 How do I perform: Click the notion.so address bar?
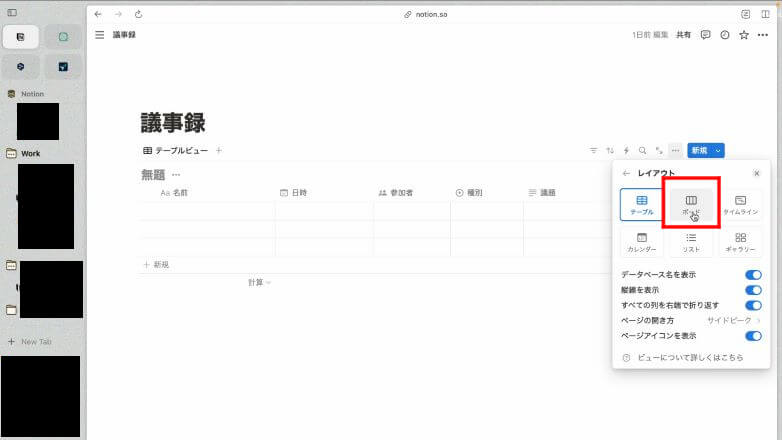pos(426,14)
